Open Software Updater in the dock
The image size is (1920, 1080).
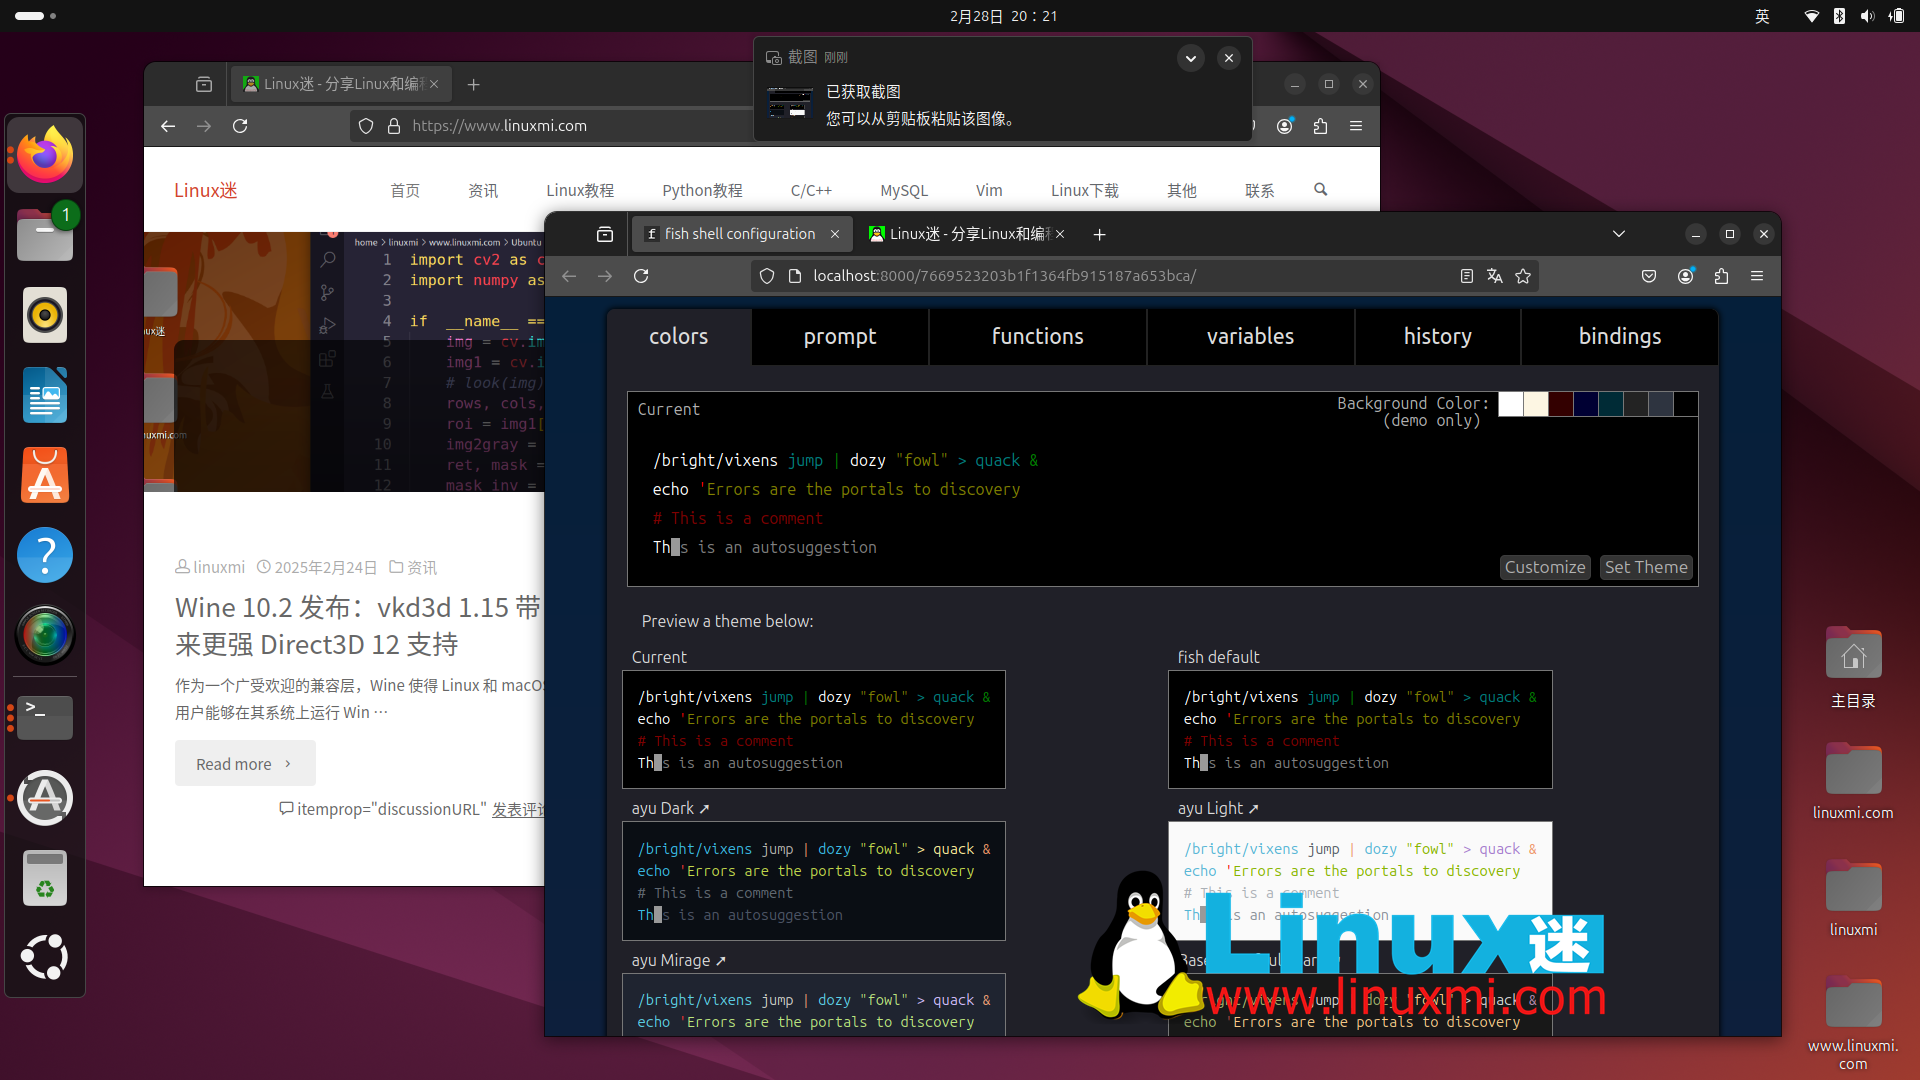(x=45, y=797)
